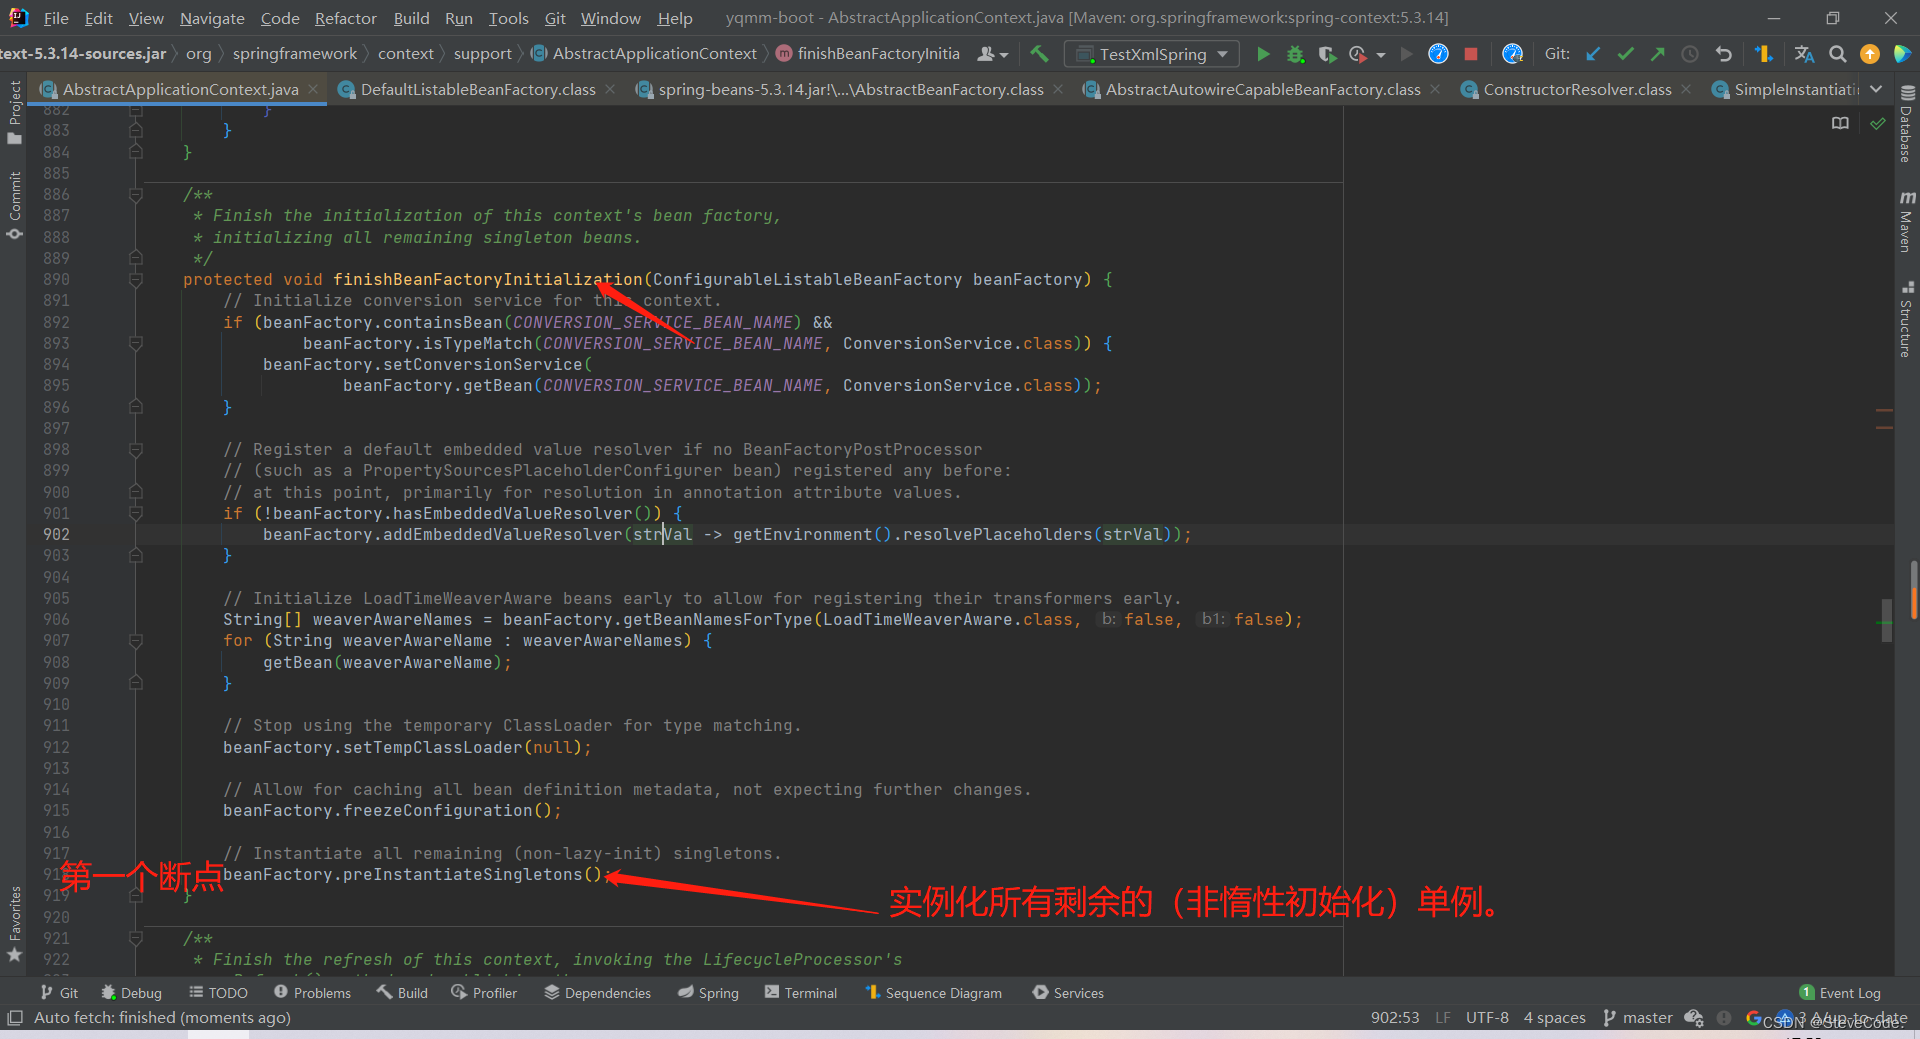The image size is (1920, 1039).
Task: Click the 4 spaces indent setting in the status bar
Action: pyautogui.click(x=1554, y=1018)
